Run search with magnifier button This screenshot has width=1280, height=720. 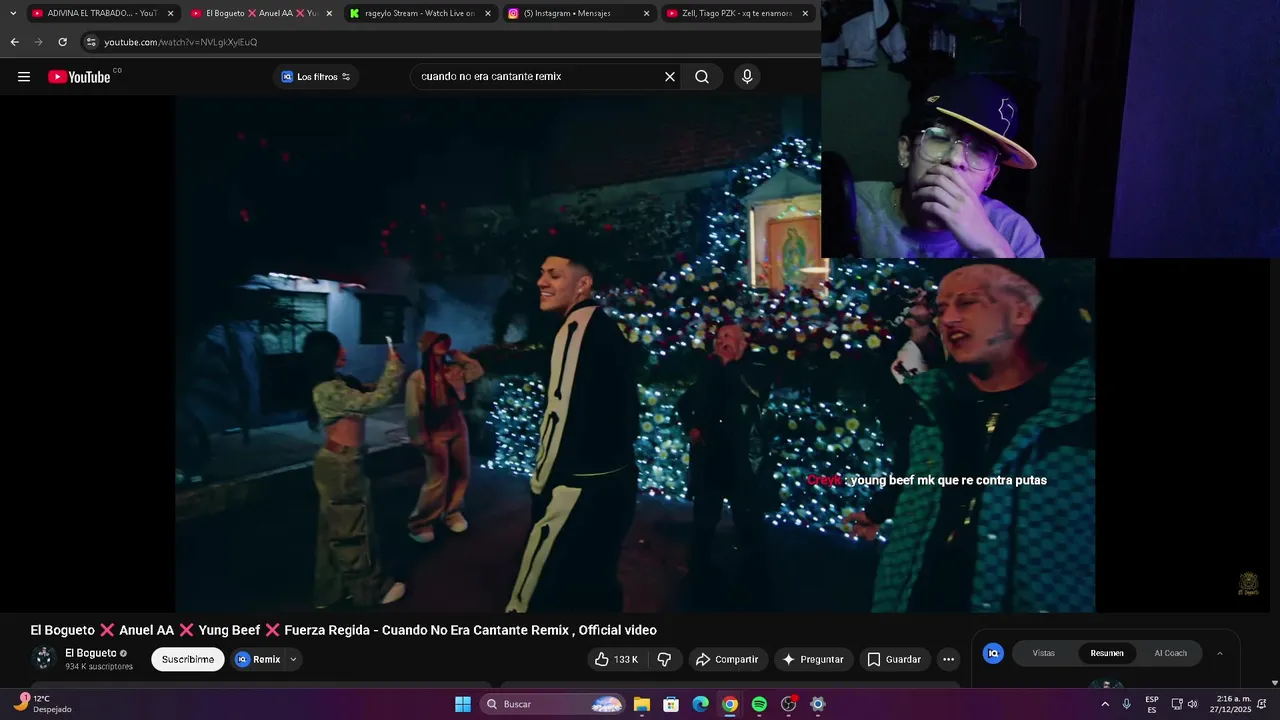click(702, 77)
